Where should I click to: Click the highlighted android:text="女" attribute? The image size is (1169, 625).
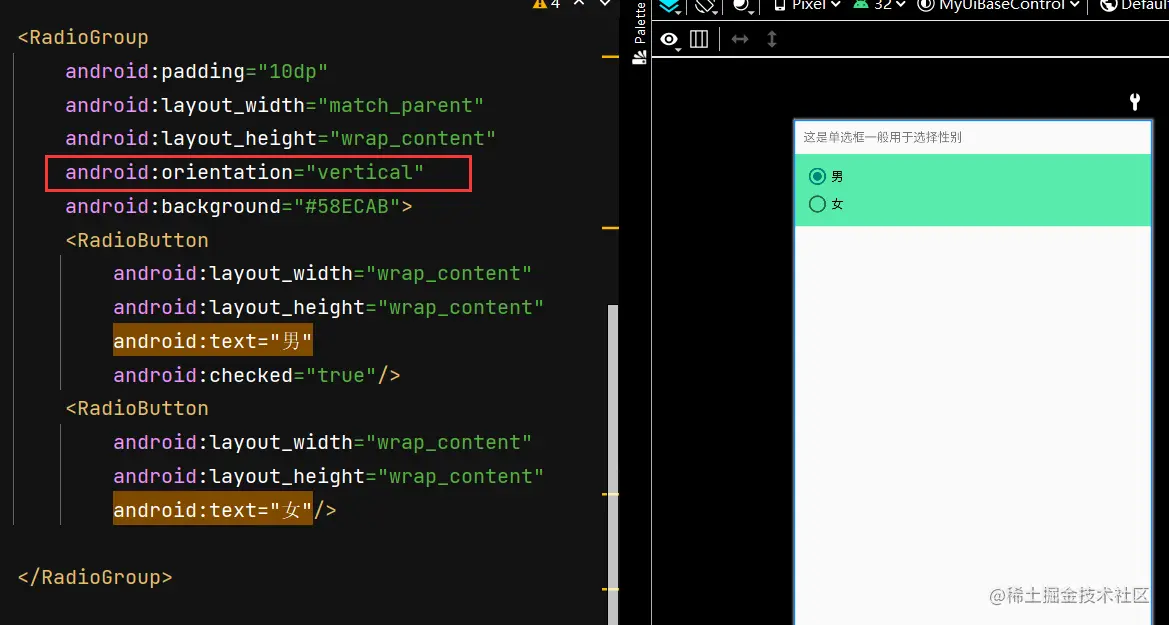212,509
